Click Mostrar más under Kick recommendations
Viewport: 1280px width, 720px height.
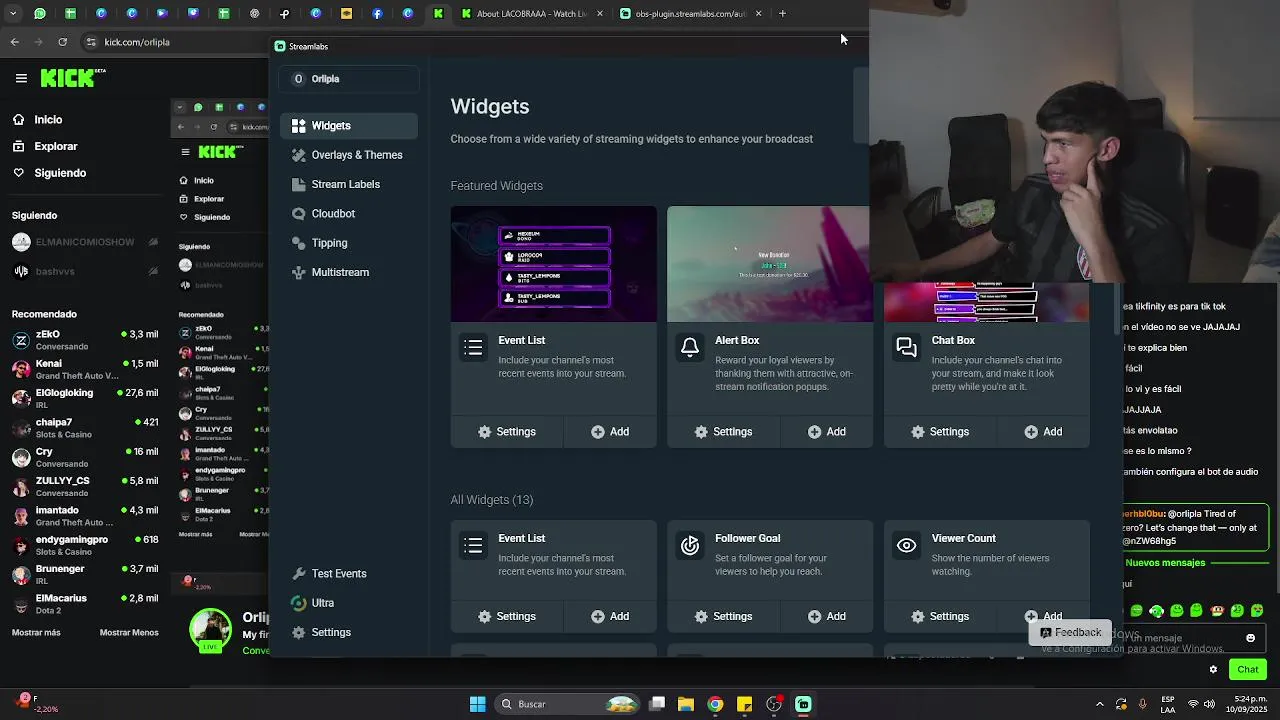36,633
